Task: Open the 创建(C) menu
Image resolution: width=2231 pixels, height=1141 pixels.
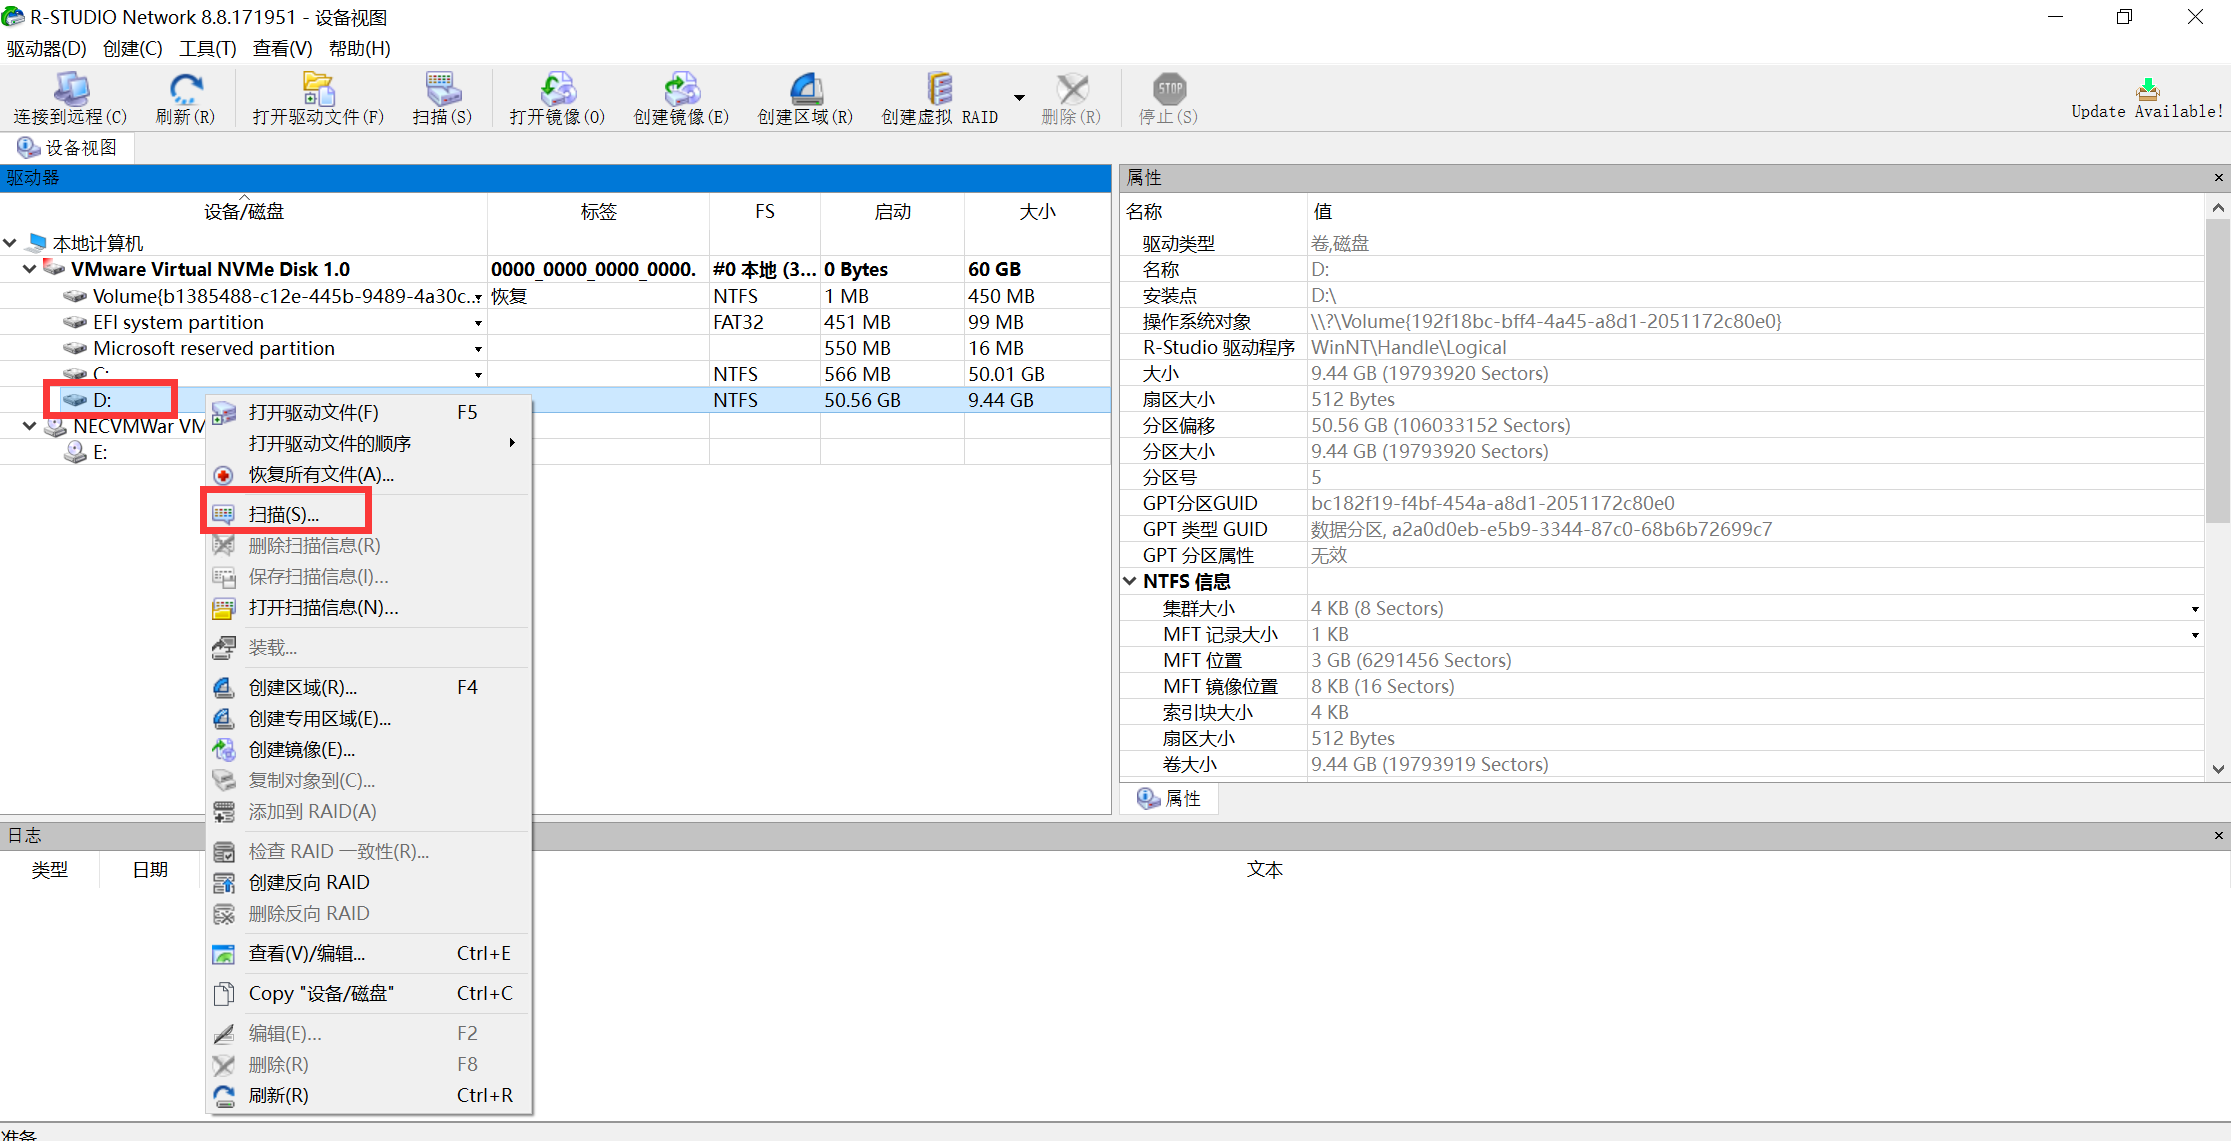Action: point(132,48)
